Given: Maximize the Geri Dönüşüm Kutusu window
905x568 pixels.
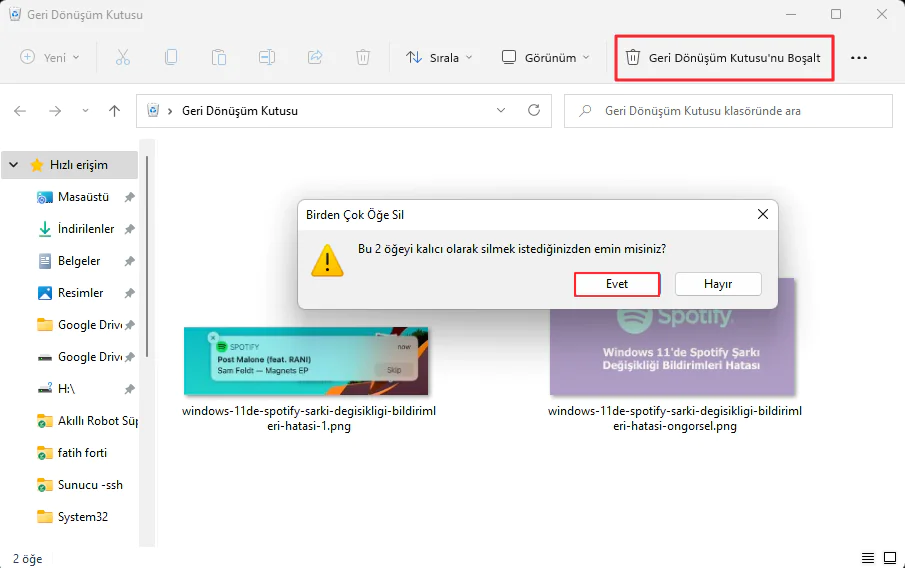Looking at the screenshot, I should (x=836, y=14).
